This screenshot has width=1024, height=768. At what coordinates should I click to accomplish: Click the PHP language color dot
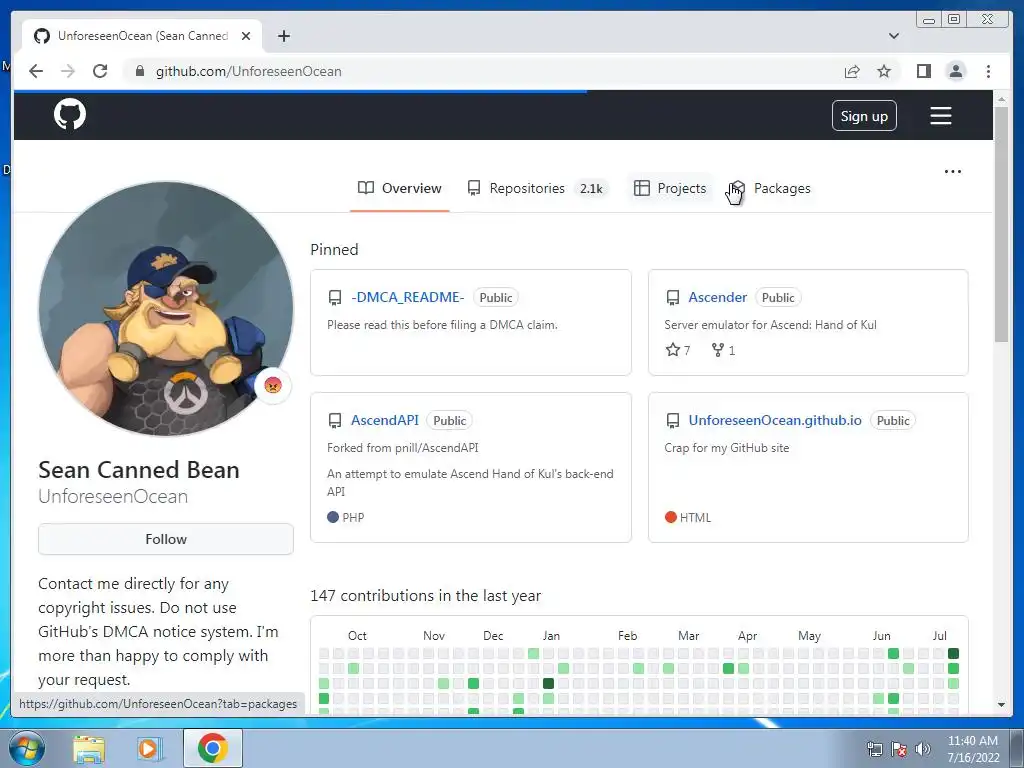(333, 517)
